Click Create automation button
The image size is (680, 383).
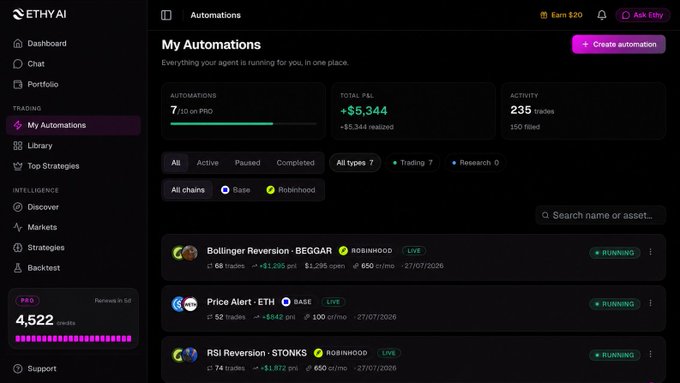click(x=619, y=44)
